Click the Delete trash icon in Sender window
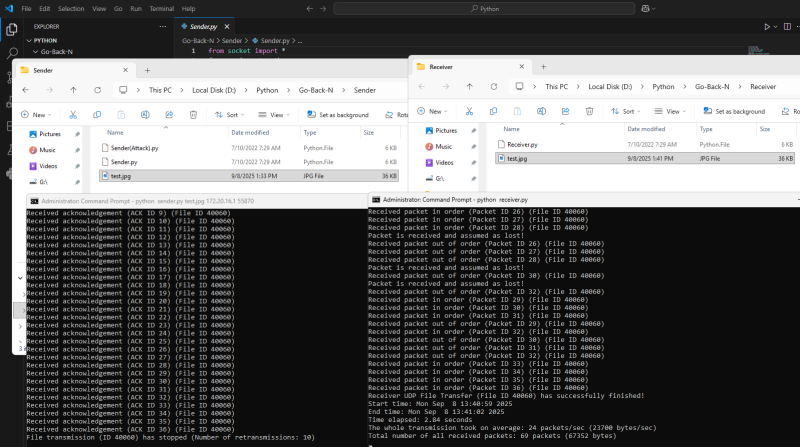Image resolution: width=800 pixels, height=447 pixels. click(x=192, y=115)
